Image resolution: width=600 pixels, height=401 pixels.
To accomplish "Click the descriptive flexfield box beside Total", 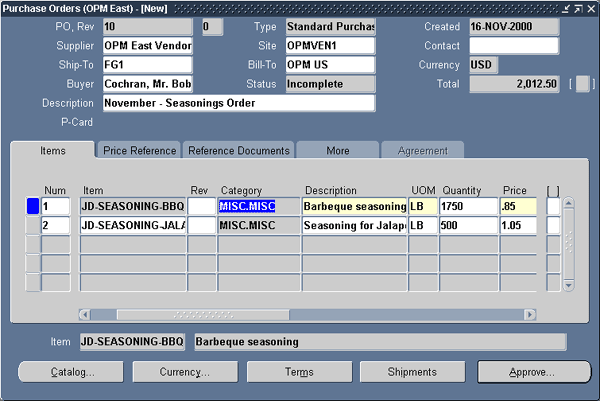I will click(x=582, y=84).
